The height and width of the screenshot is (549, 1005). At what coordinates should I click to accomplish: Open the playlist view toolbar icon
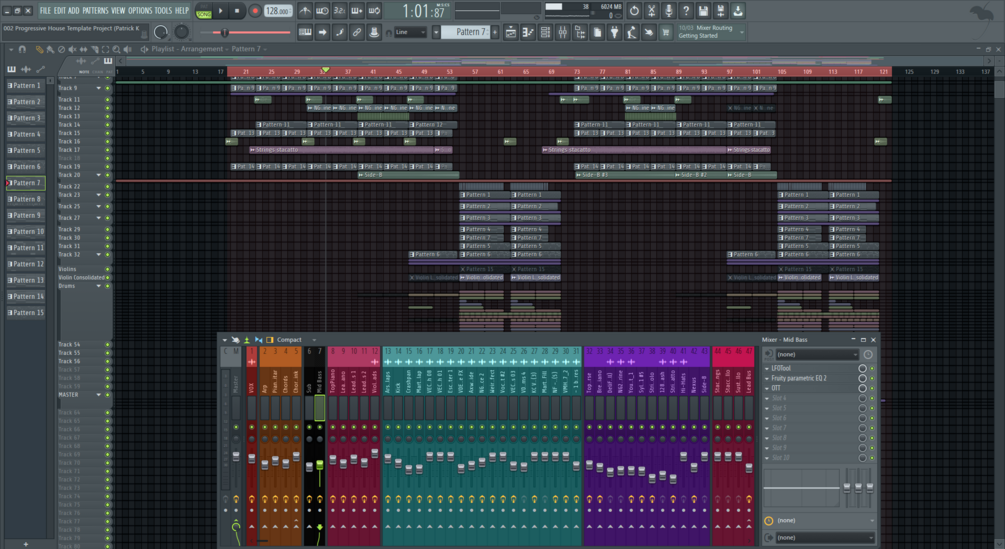pyautogui.click(x=511, y=32)
